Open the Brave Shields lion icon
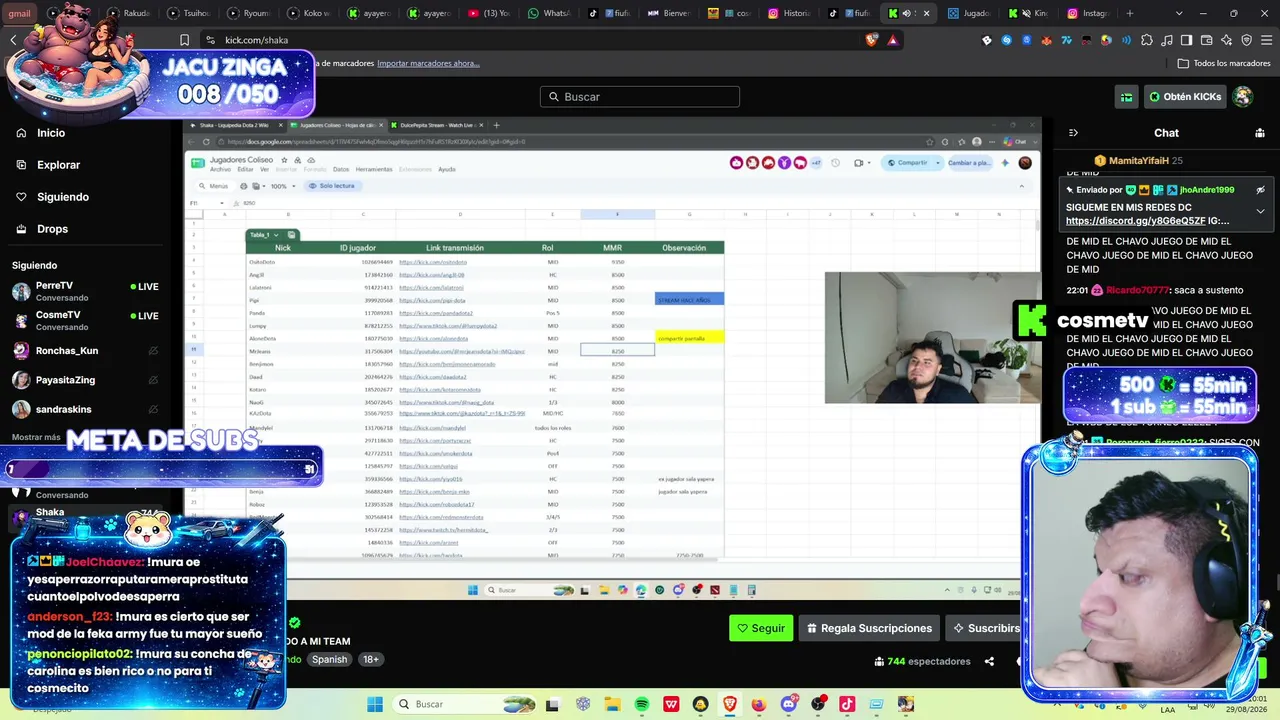1280x720 pixels. (x=871, y=40)
